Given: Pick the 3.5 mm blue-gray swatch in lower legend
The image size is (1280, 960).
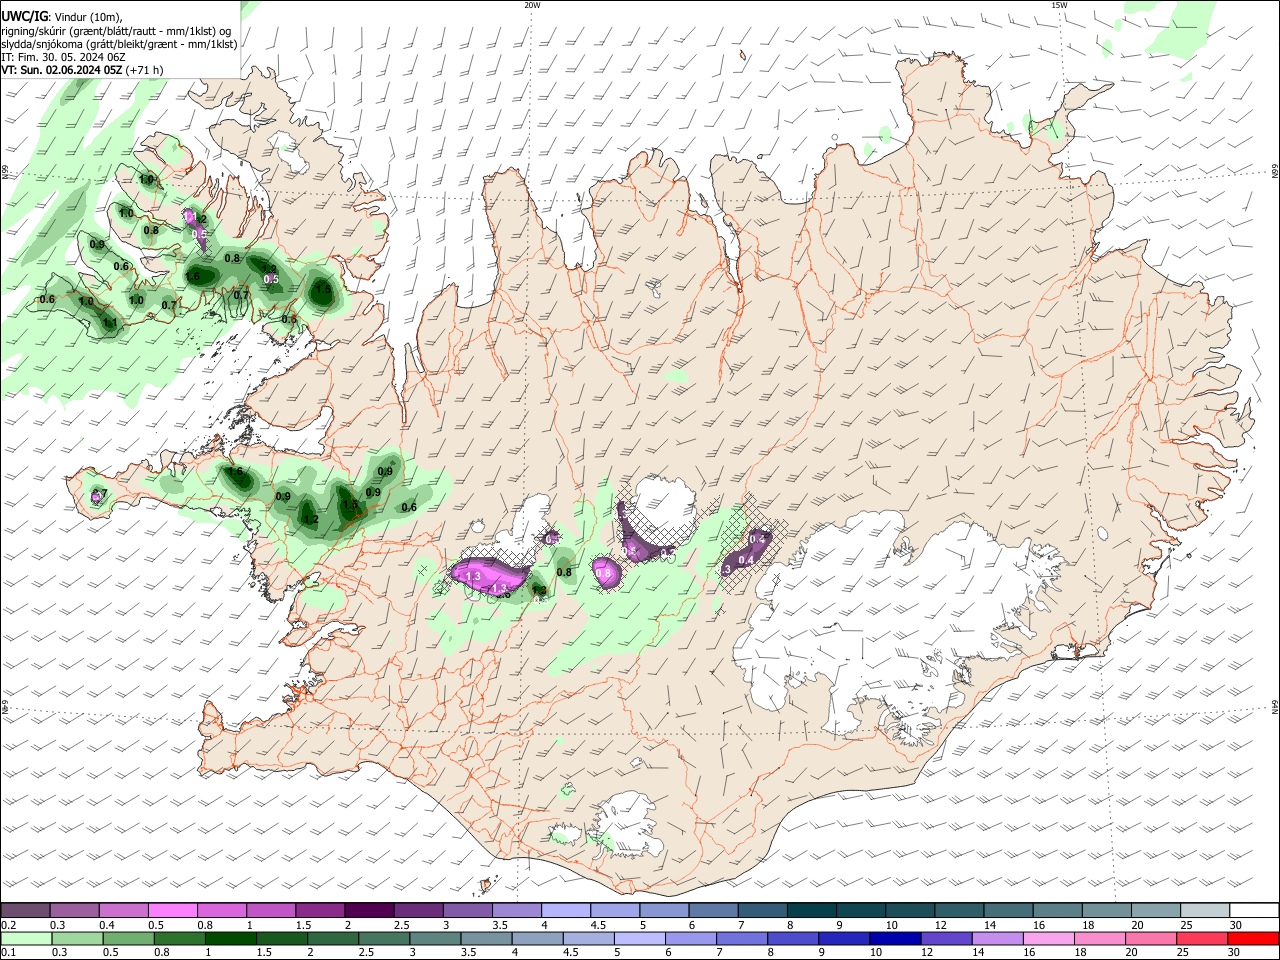Looking at the screenshot, I should click(486, 938).
